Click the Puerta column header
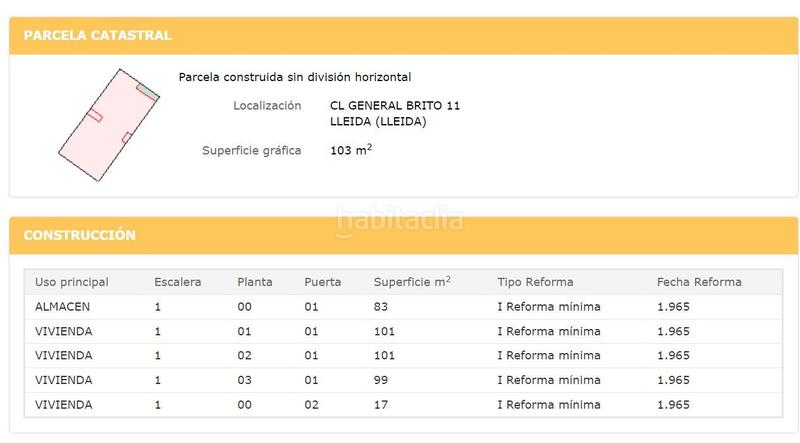Screen dimensions: 800x443 click(322, 282)
